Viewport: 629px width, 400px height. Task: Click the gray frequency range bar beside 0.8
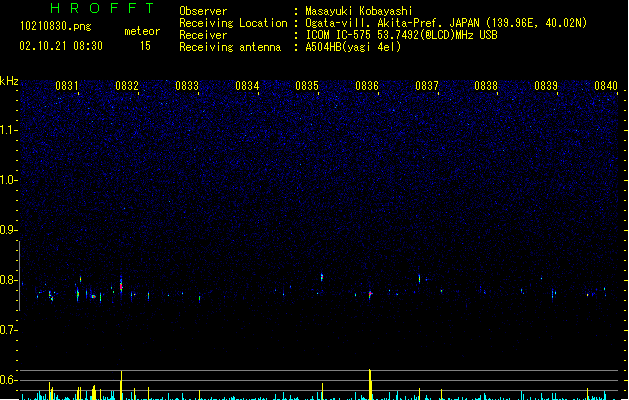point(20,276)
